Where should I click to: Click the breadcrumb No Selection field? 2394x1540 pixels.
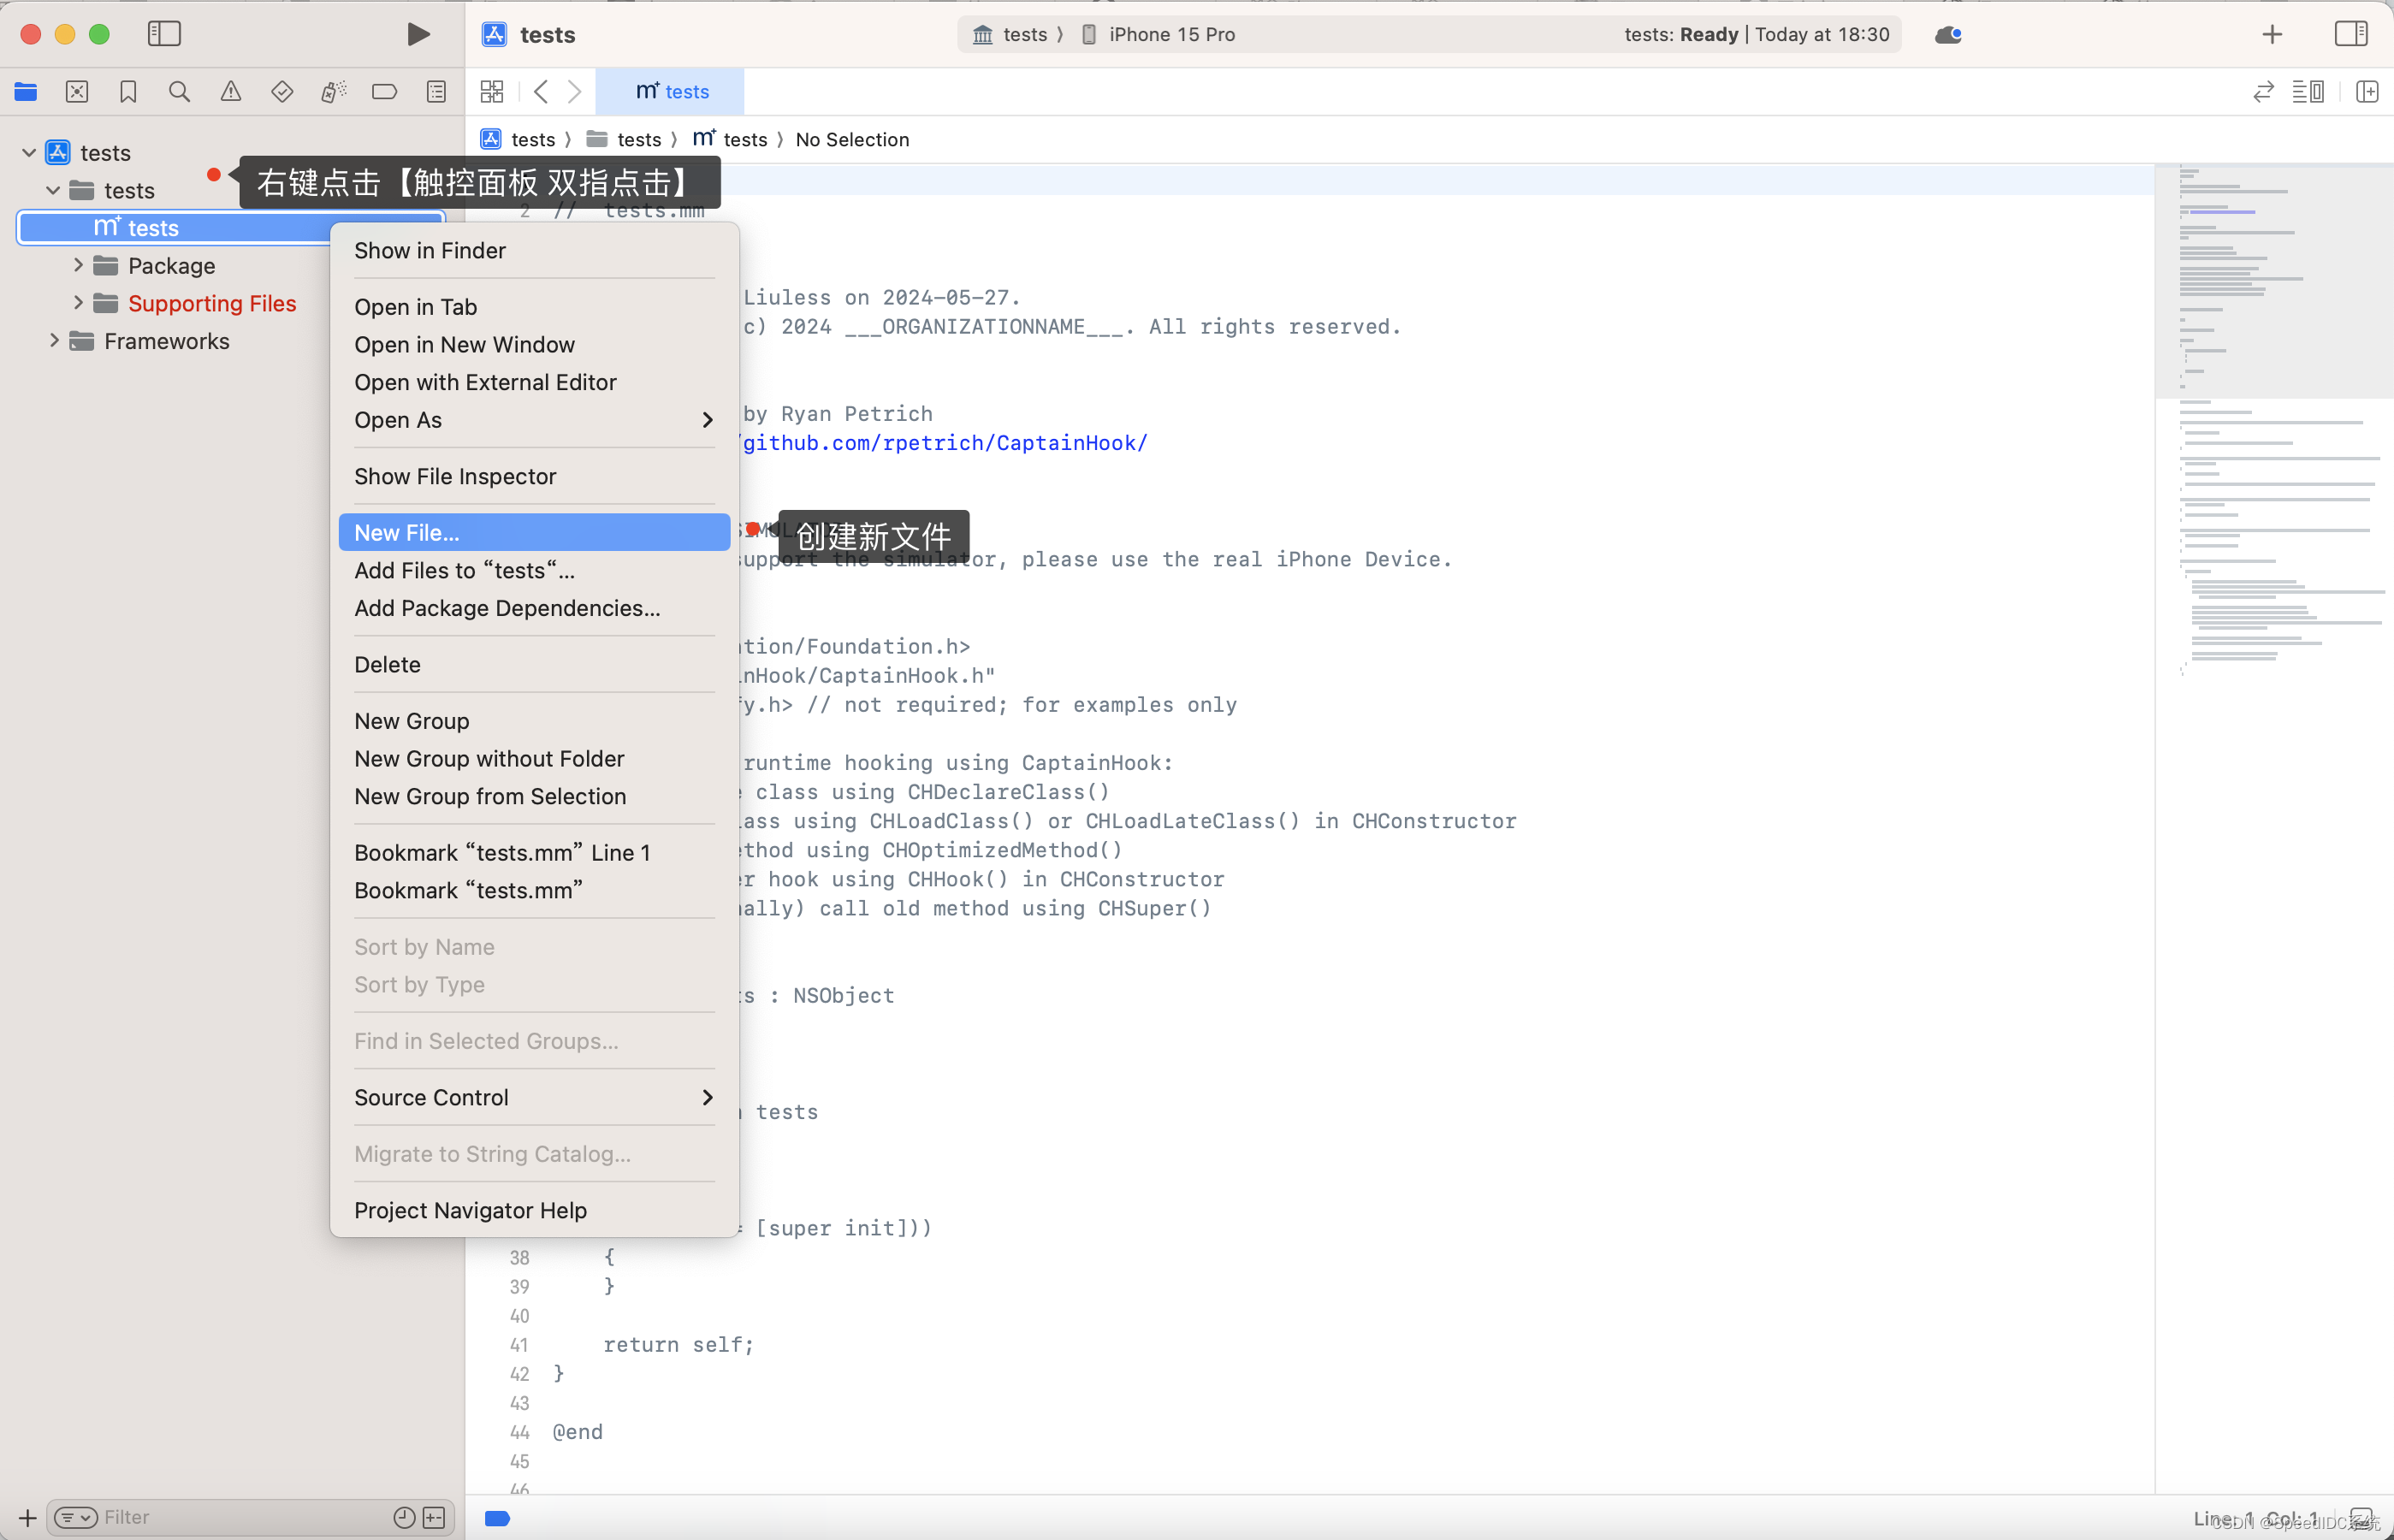pyautogui.click(x=851, y=138)
